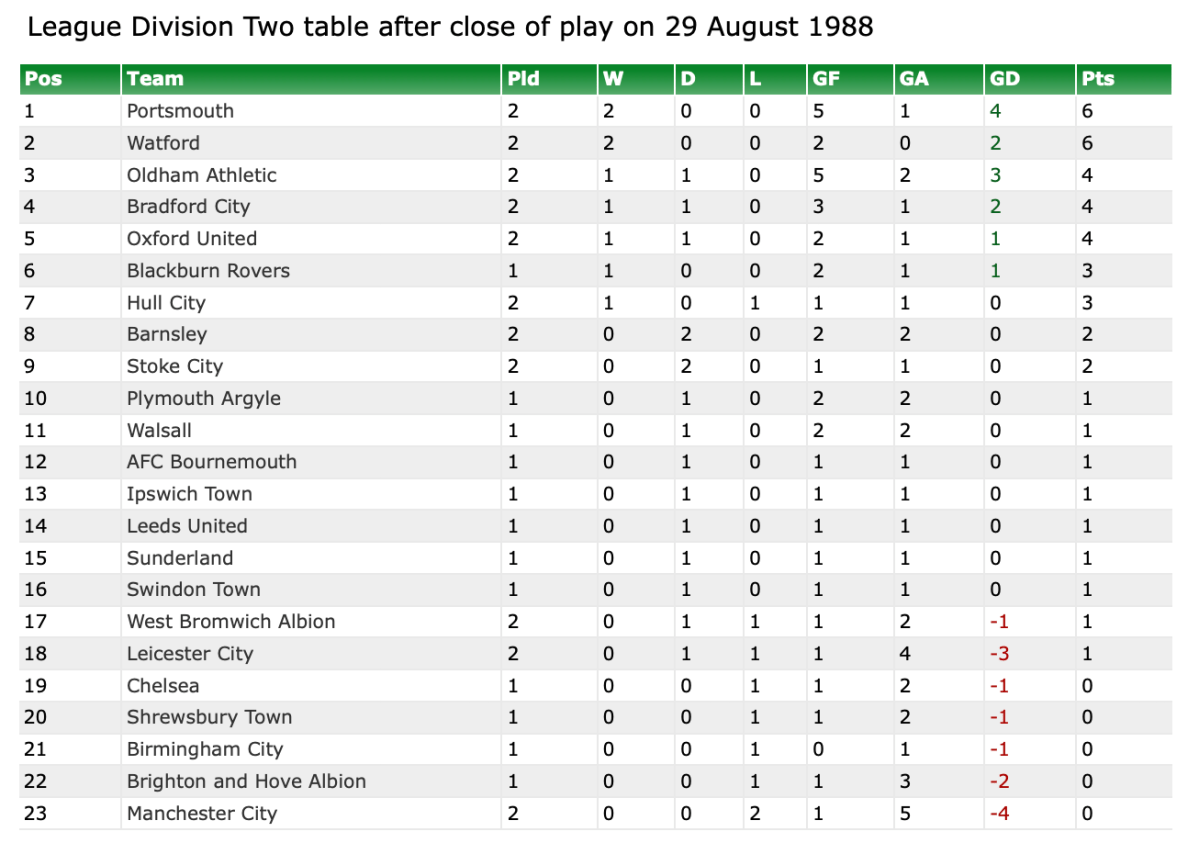The width and height of the screenshot is (1199, 843).
Task: Select Watford in the team column
Action: [x=163, y=143]
